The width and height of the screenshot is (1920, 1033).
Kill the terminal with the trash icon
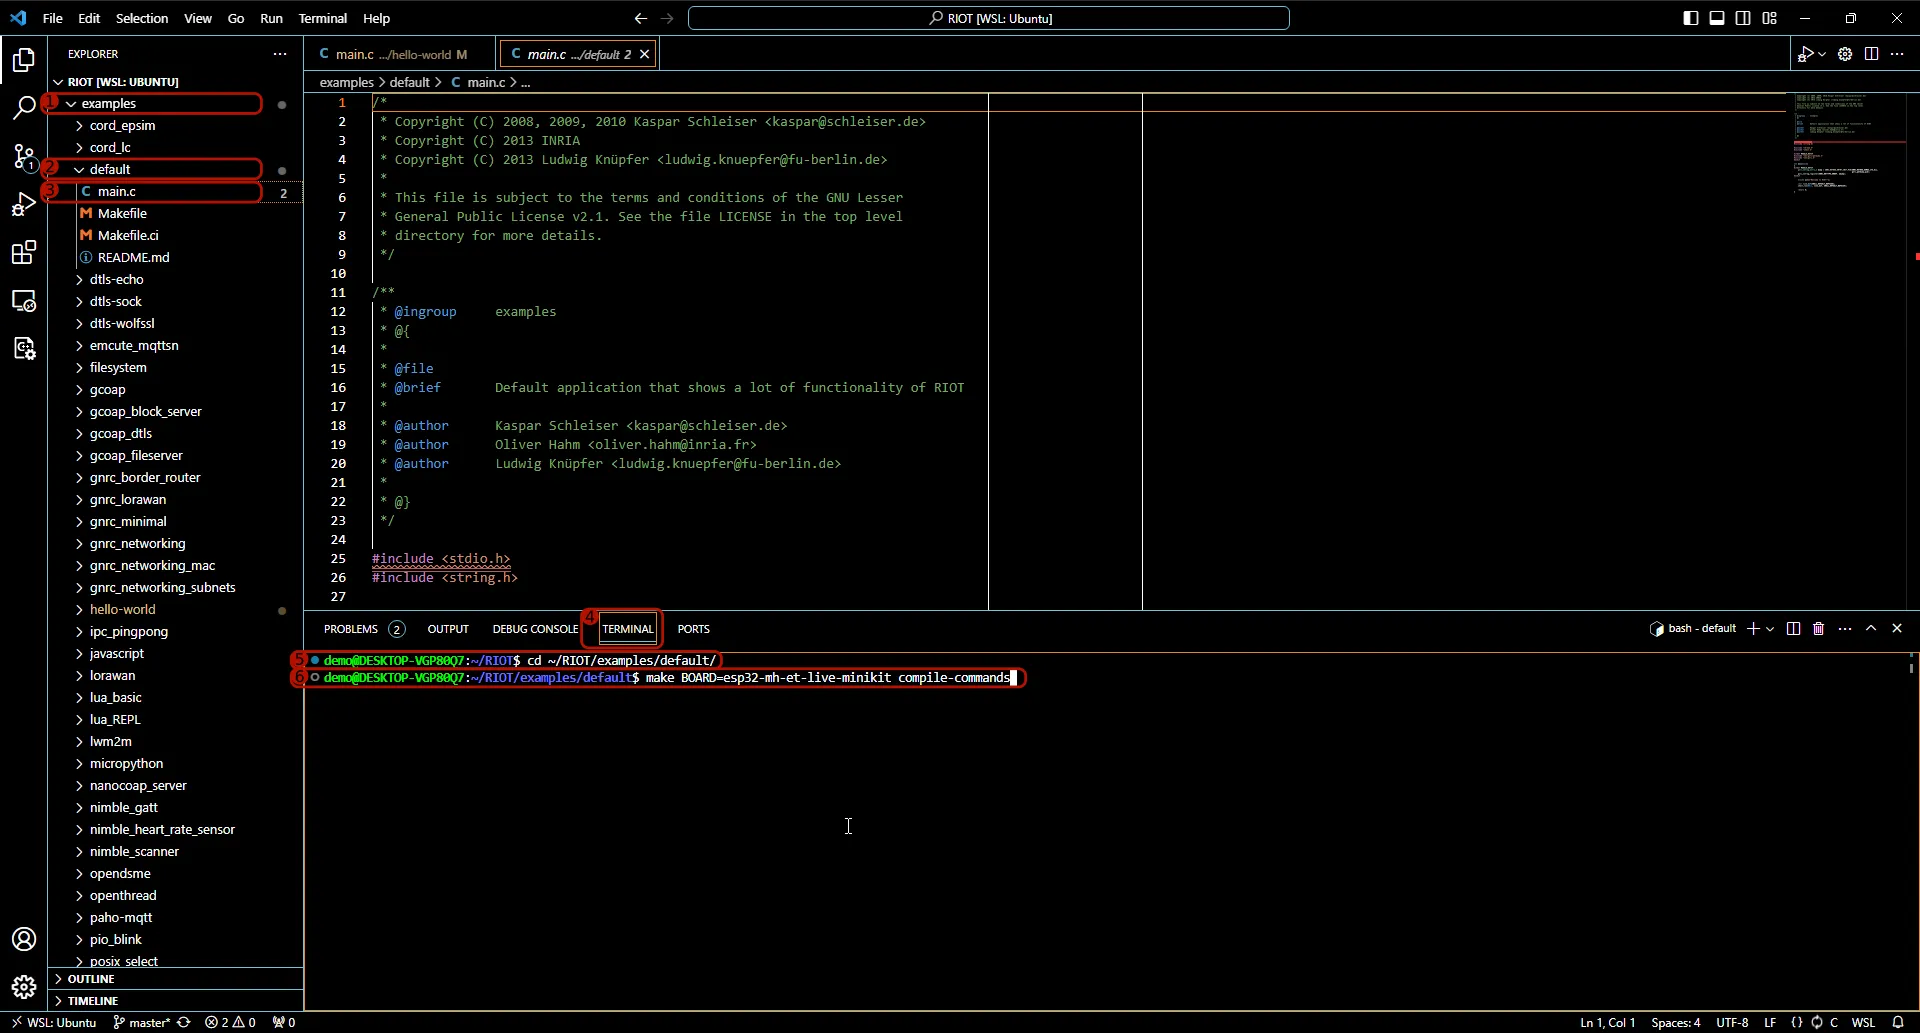coord(1819,628)
